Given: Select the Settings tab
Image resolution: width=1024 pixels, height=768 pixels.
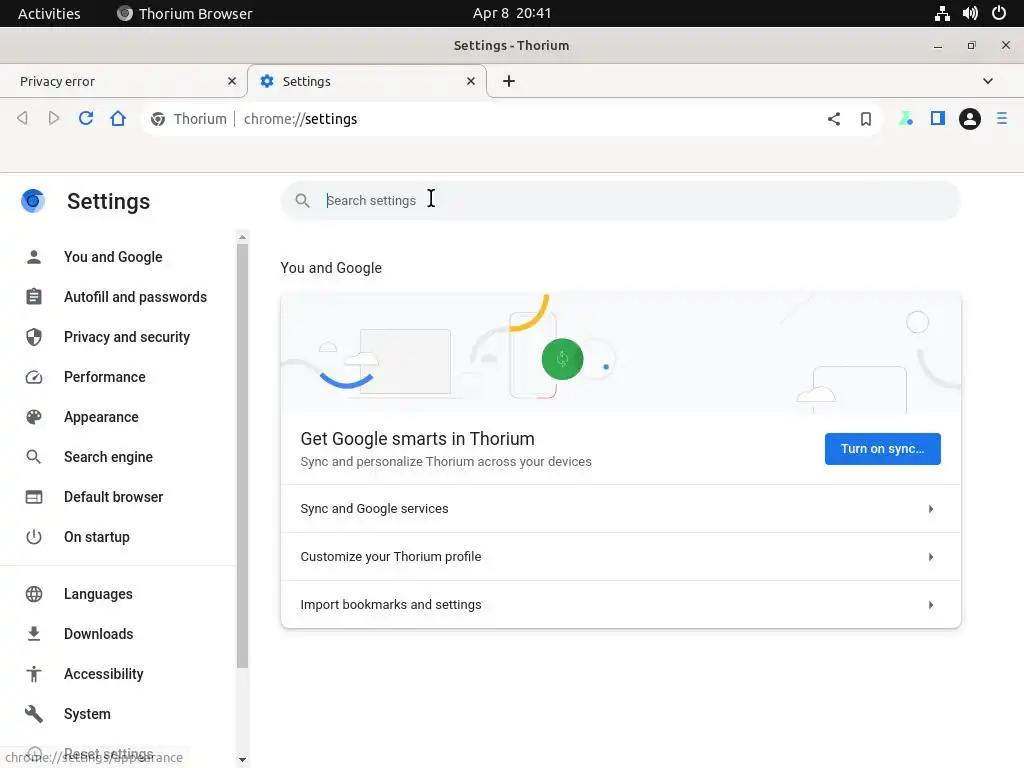Looking at the screenshot, I should click(x=368, y=81).
